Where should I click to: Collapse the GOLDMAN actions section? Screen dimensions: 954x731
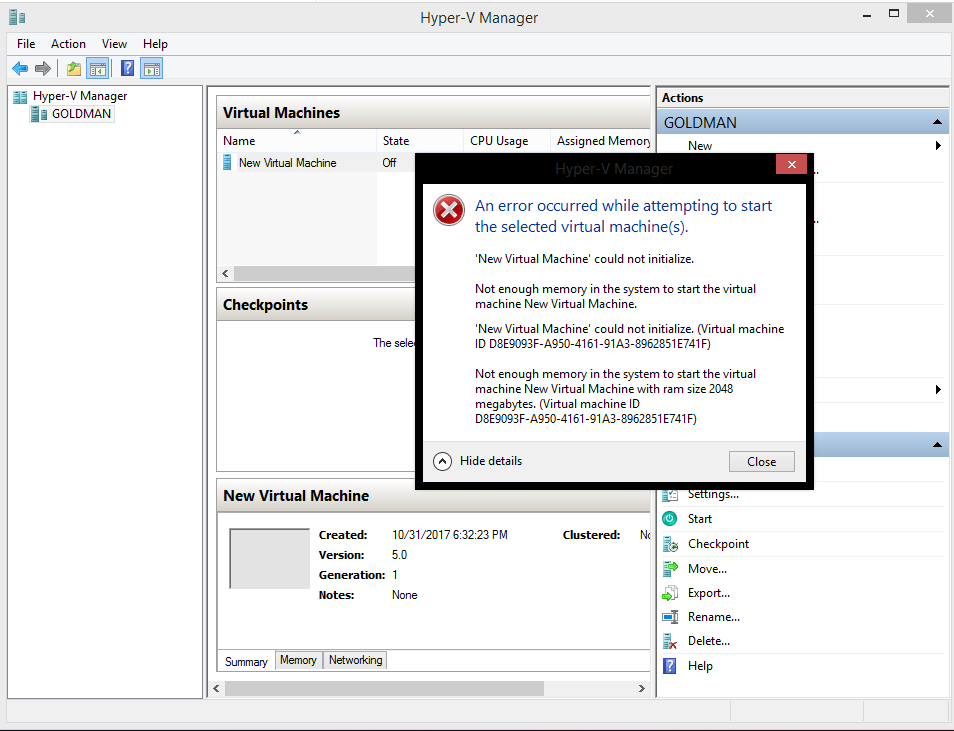click(937, 122)
